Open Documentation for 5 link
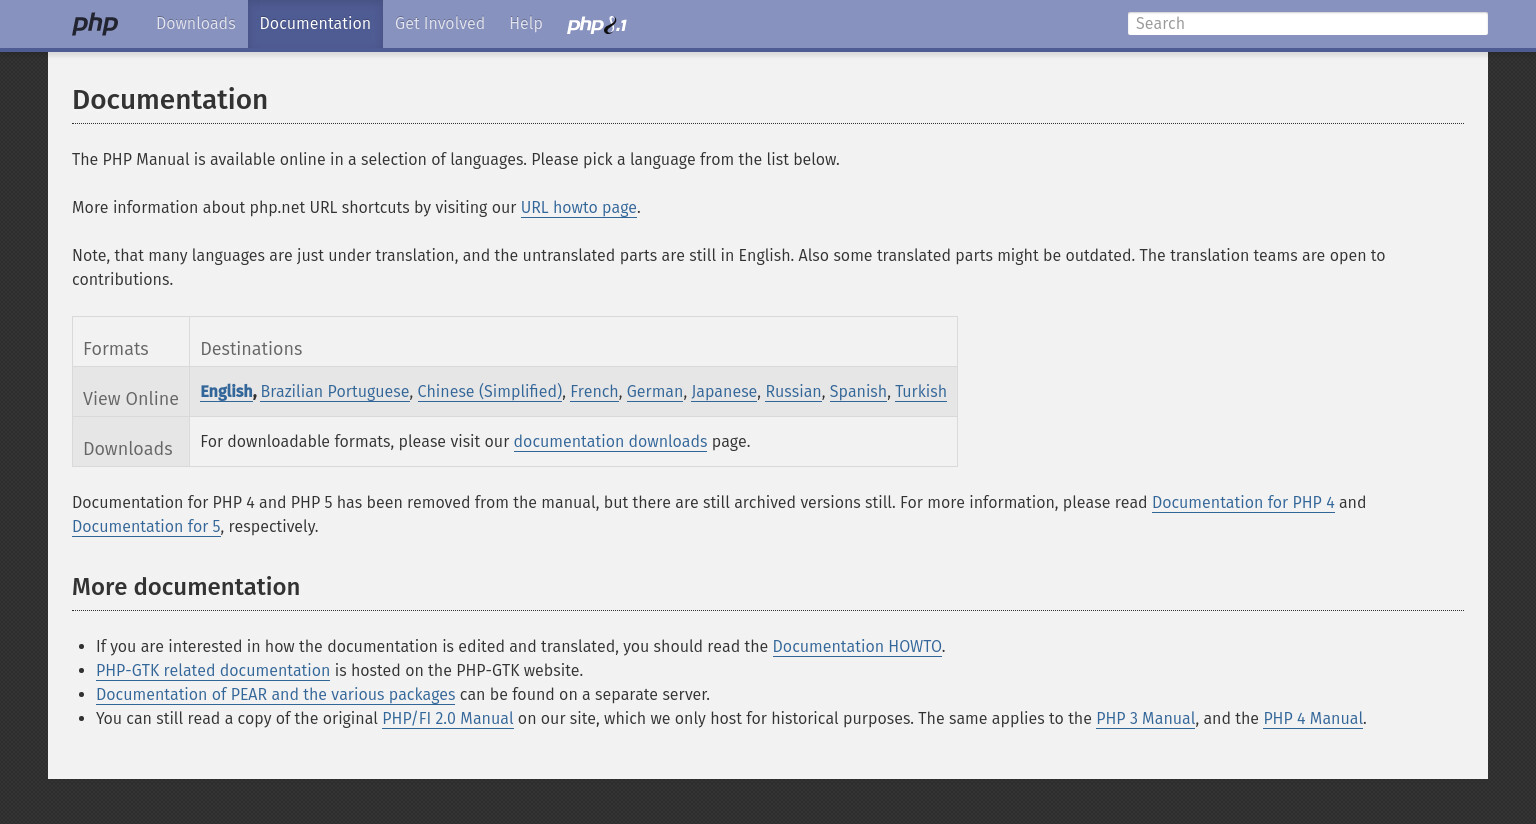 click(x=146, y=527)
